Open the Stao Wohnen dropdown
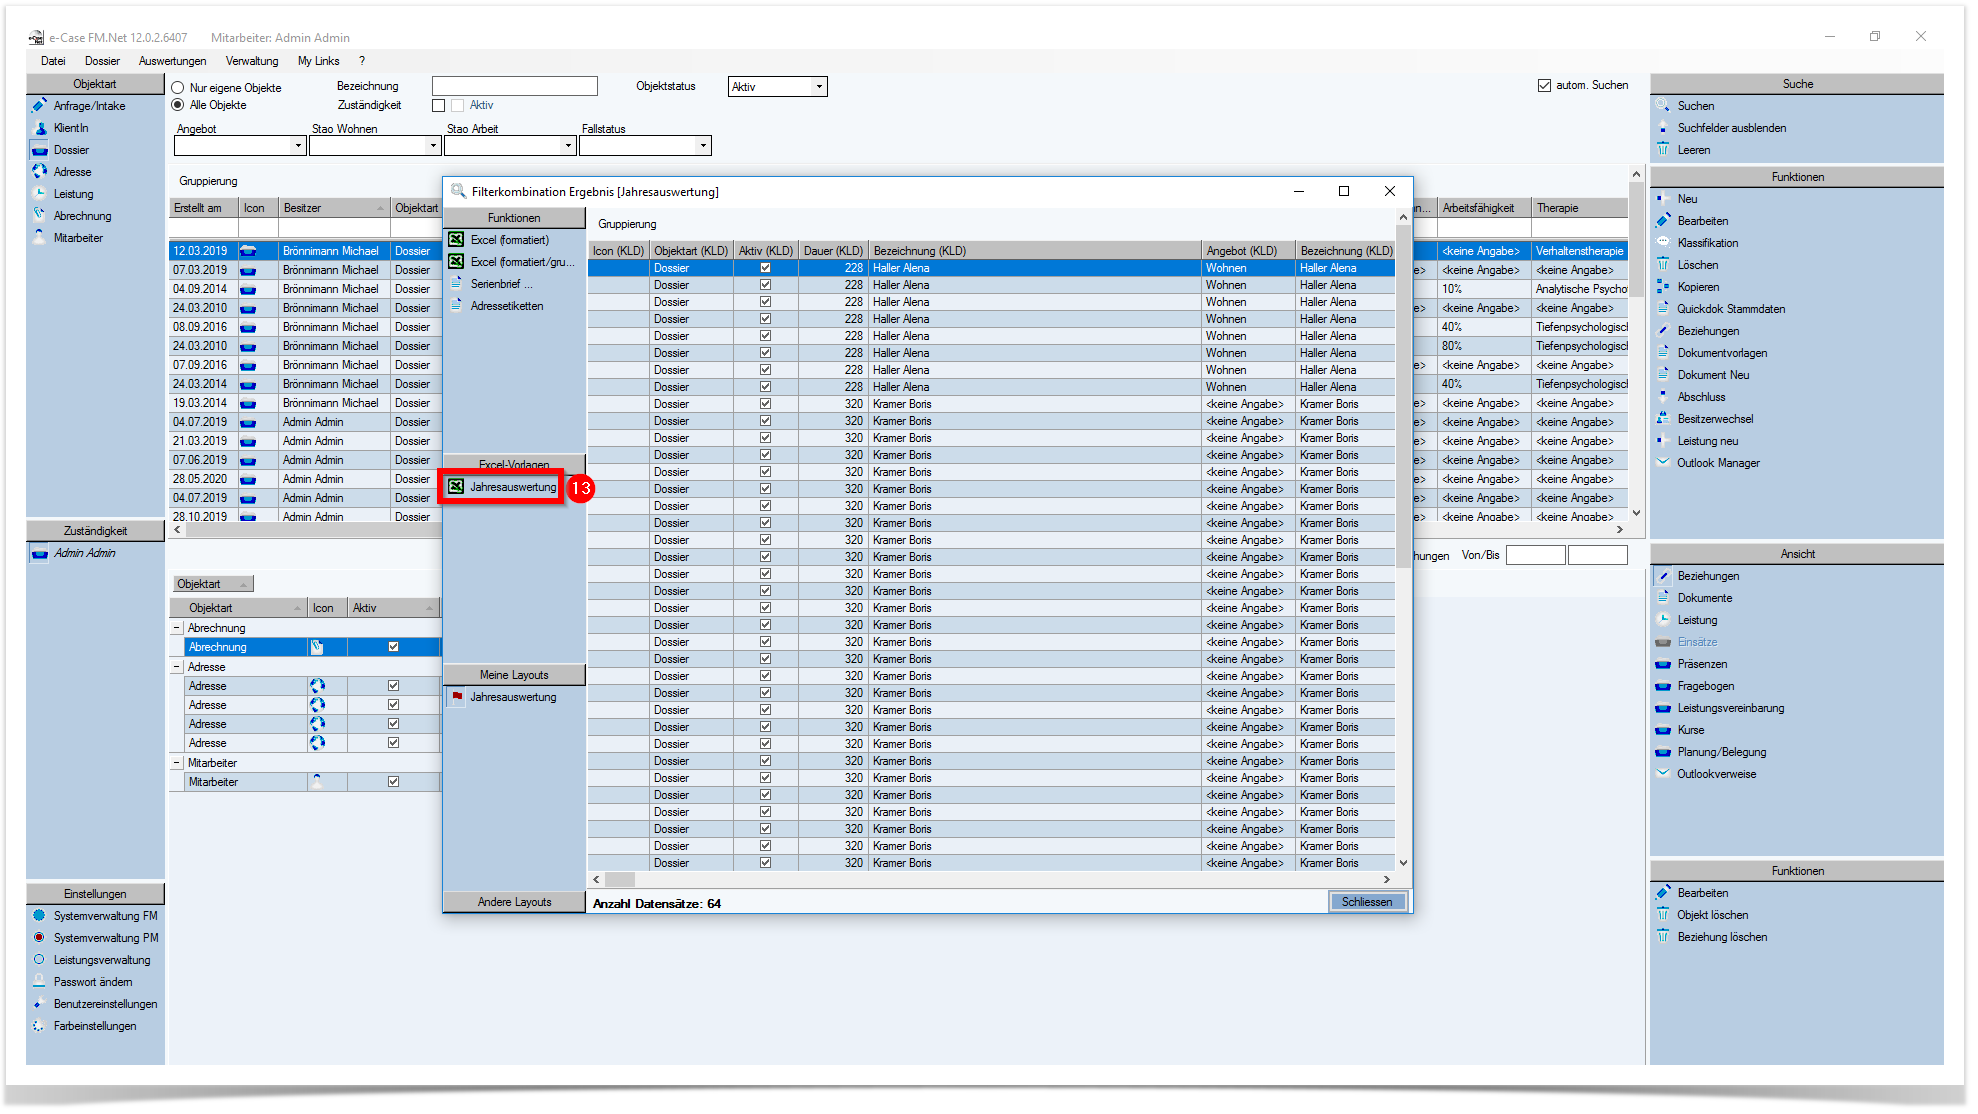Viewport: 1978px width, 1114px height. (x=433, y=146)
